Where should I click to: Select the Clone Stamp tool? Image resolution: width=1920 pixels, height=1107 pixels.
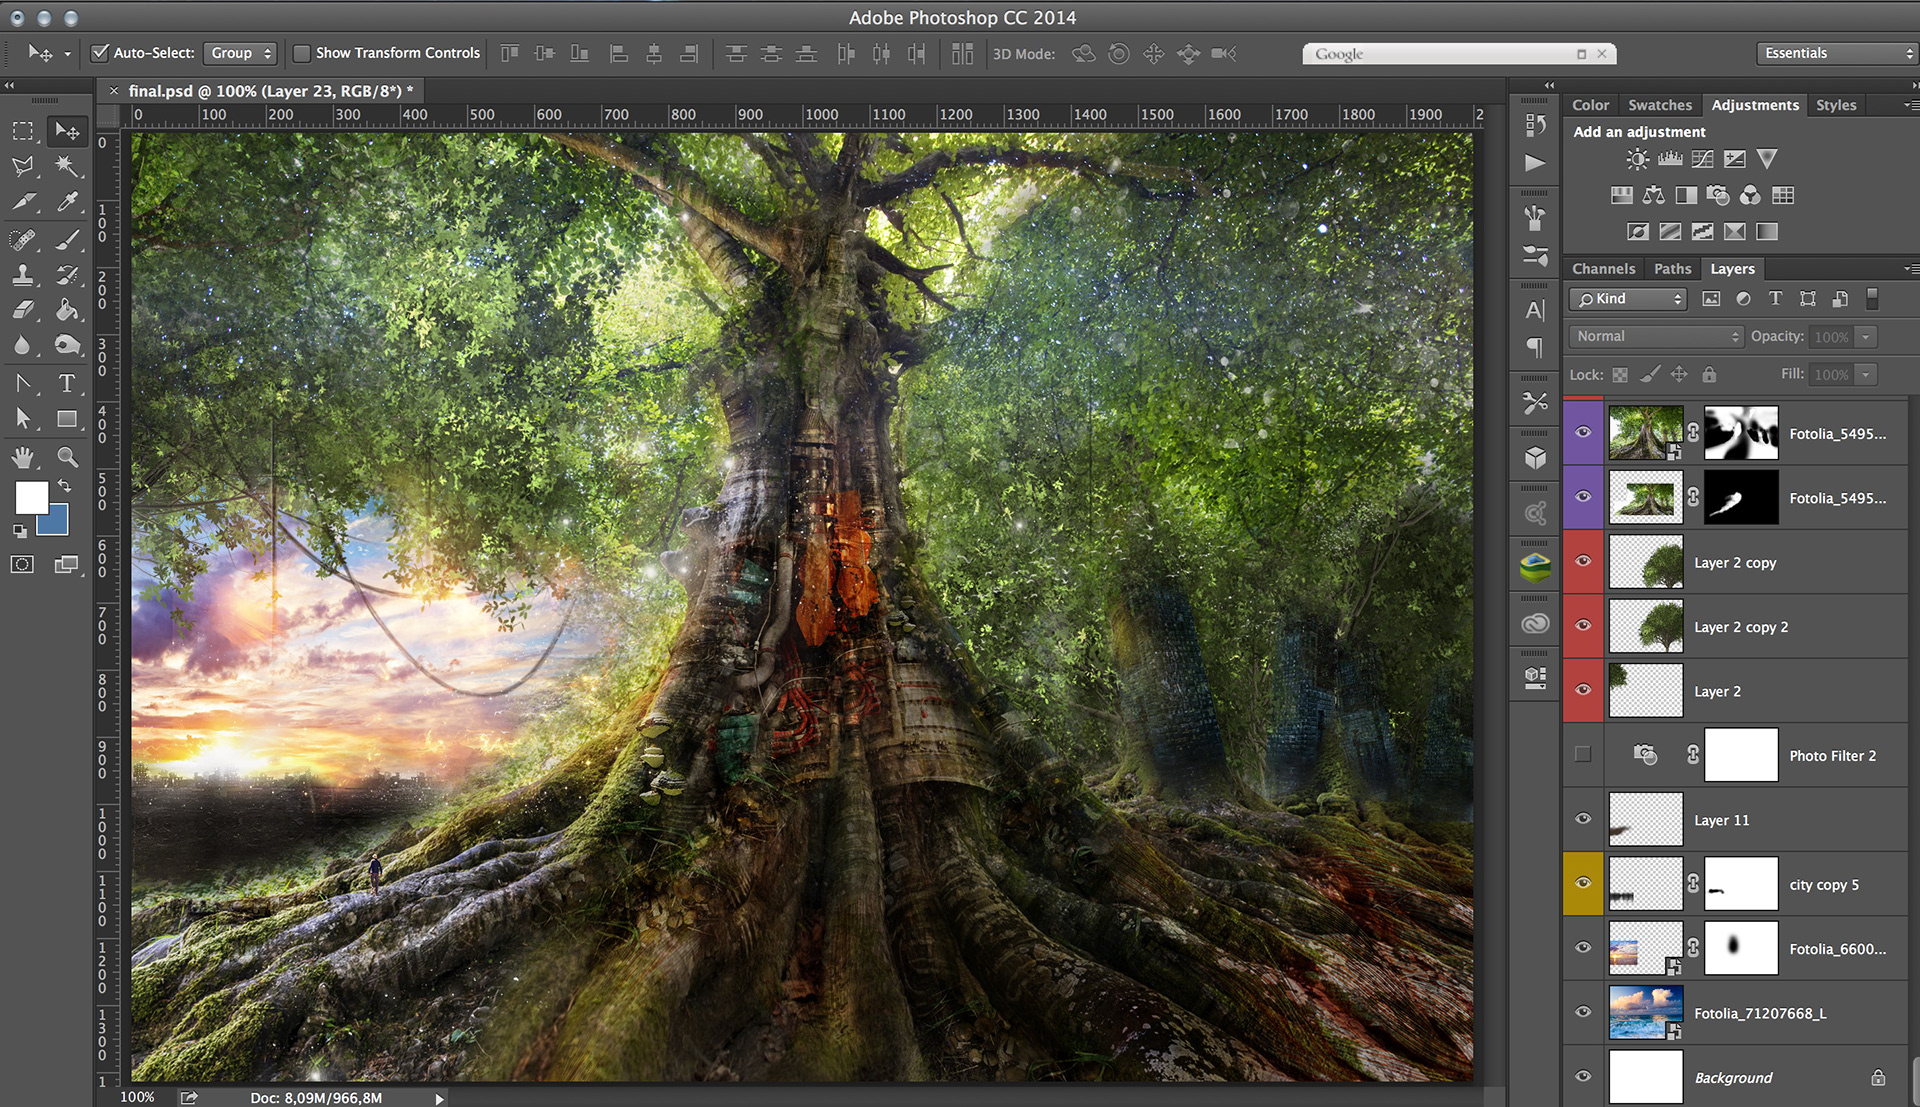click(x=23, y=275)
